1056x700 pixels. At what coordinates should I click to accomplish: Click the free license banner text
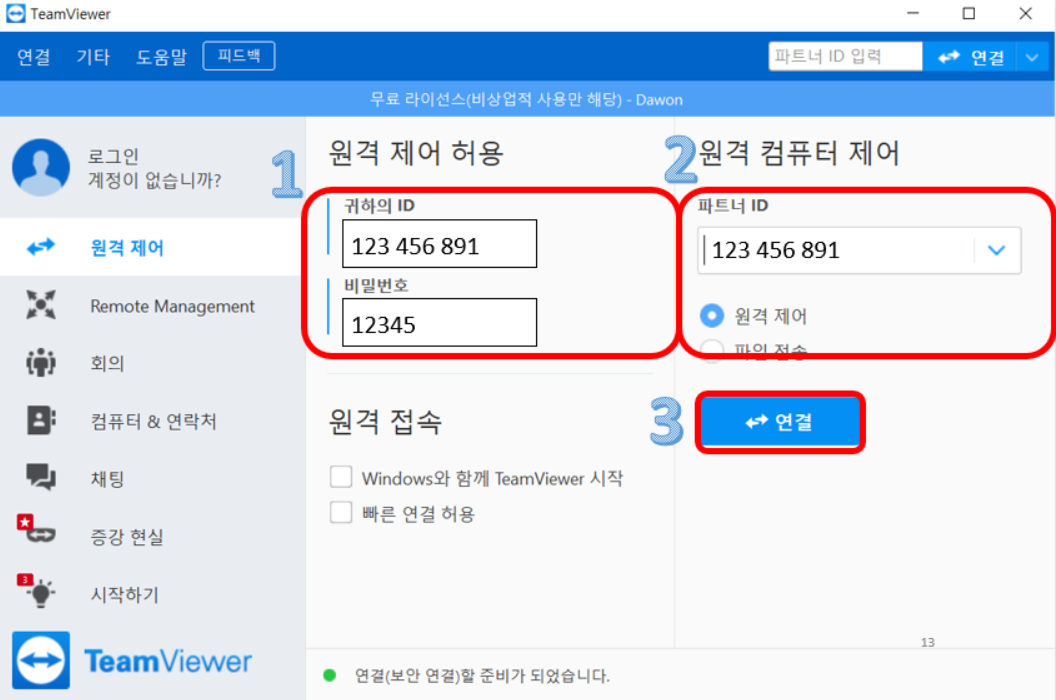pyautogui.click(x=527, y=100)
